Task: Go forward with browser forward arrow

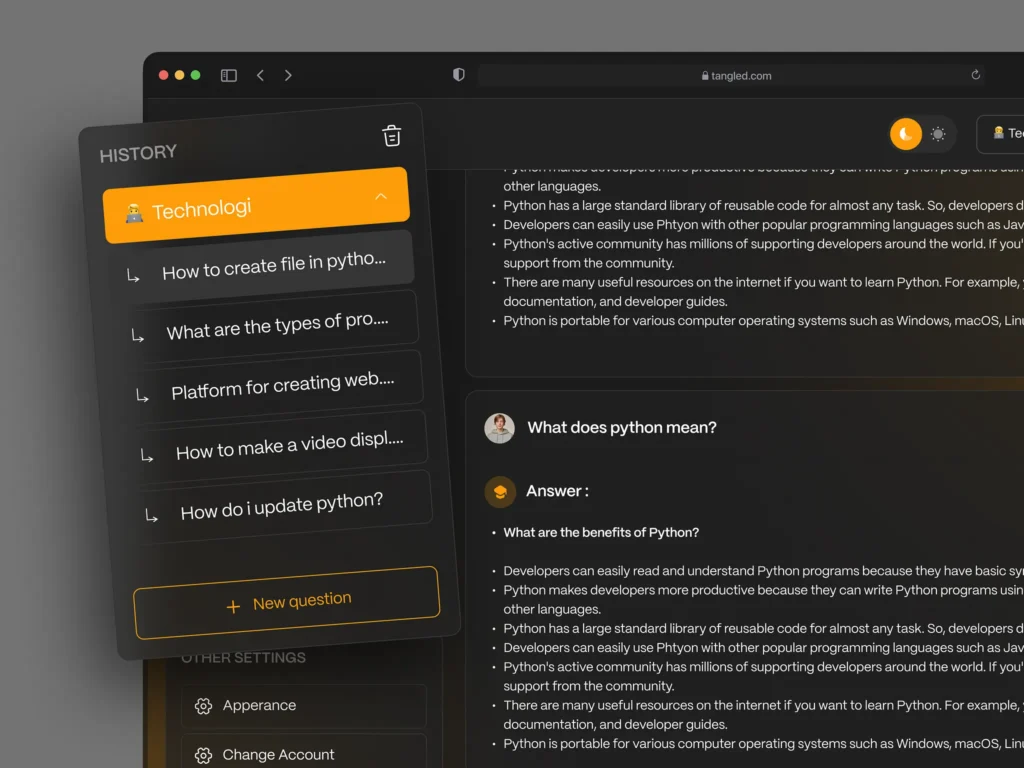Action: tap(288, 75)
